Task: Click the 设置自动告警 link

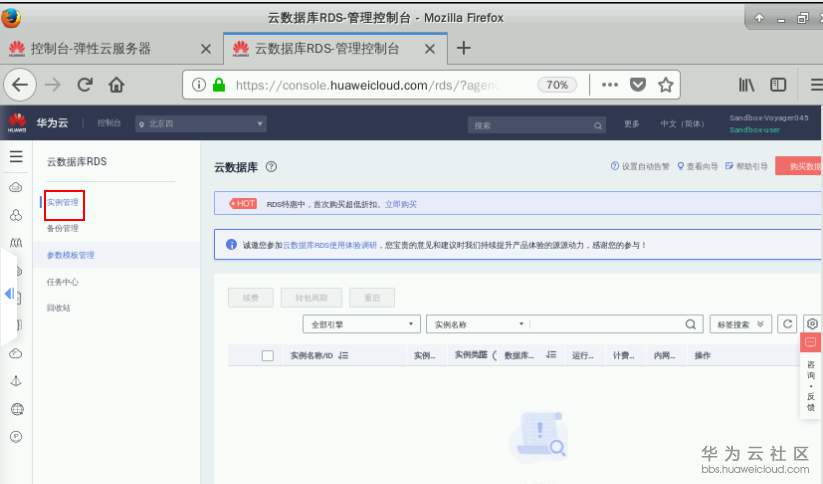Action: [640, 166]
